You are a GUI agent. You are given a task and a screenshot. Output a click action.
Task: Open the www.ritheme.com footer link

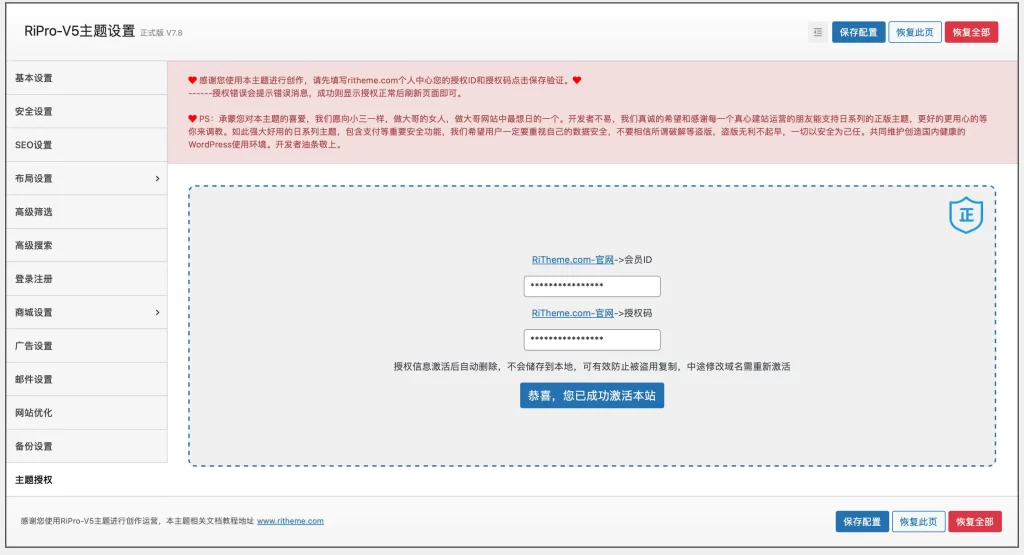tap(290, 521)
